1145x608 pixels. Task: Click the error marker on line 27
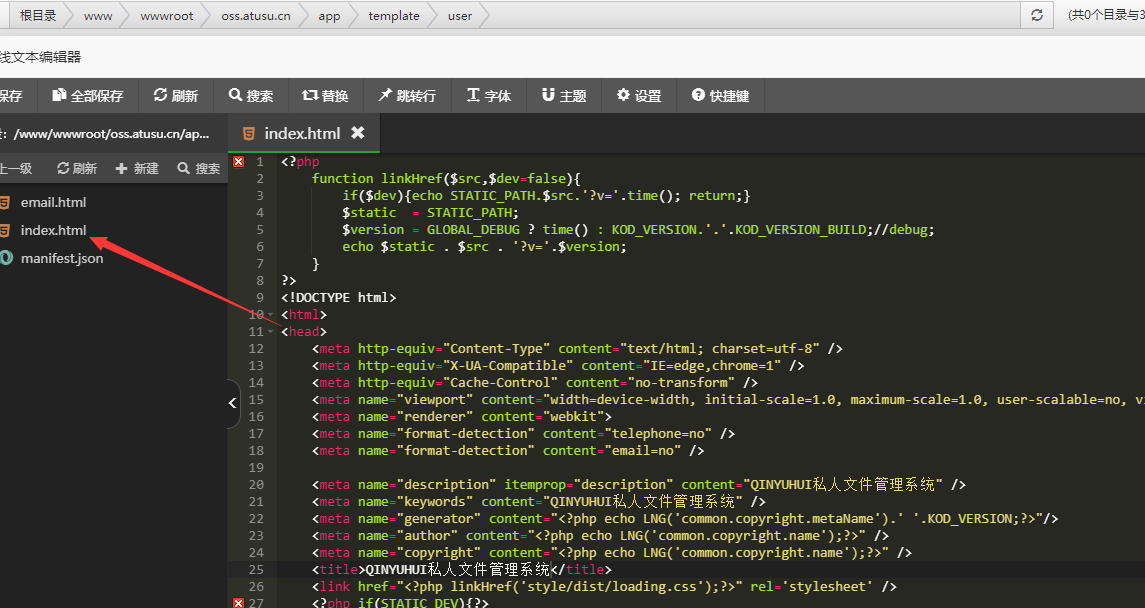239,603
